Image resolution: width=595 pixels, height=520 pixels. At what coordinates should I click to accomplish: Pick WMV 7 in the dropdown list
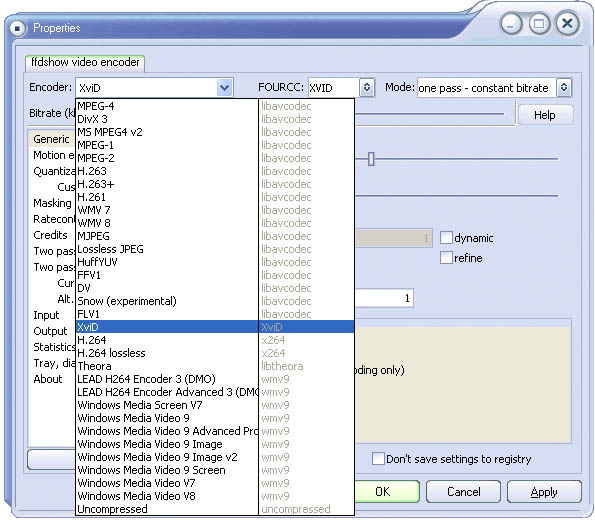point(215,210)
